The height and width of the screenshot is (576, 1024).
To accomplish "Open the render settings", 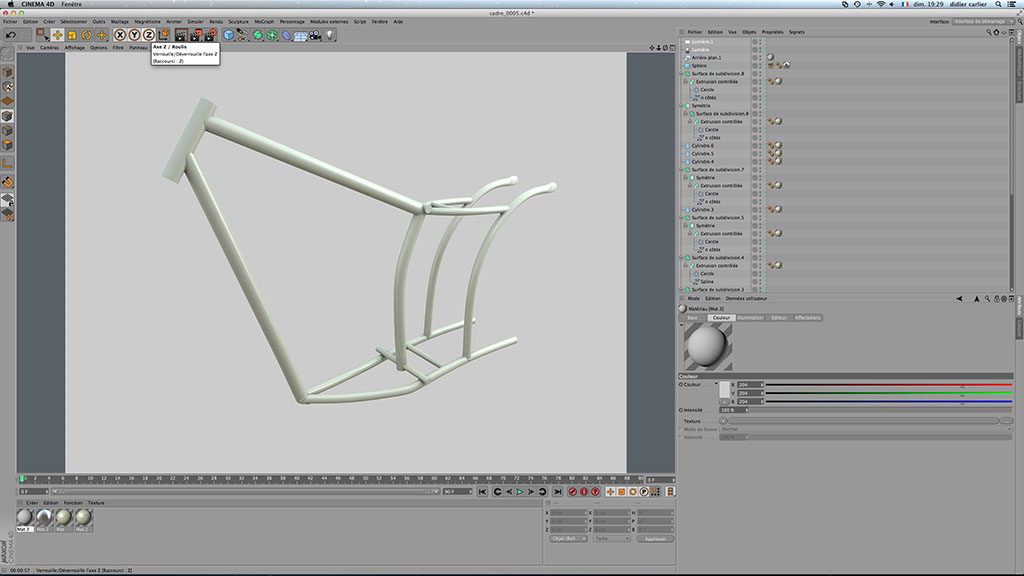I will [x=210, y=35].
